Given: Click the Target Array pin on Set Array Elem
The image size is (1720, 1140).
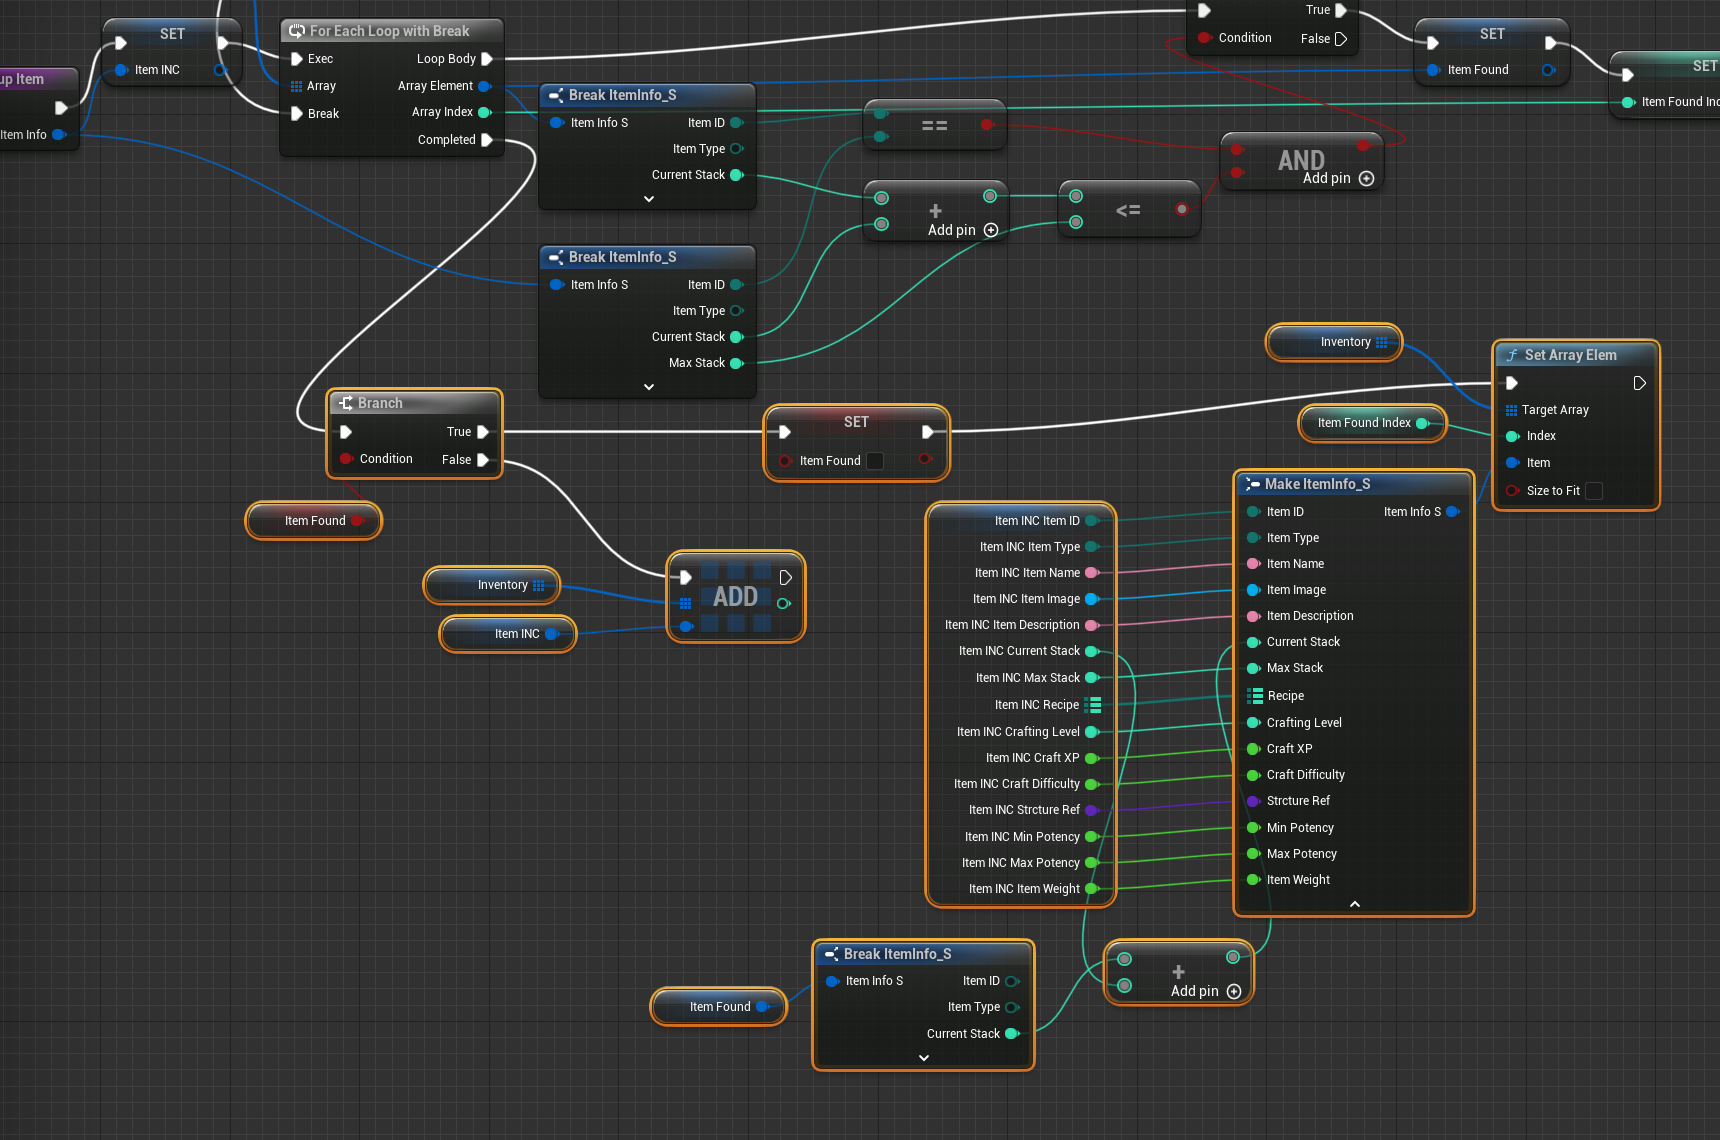Looking at the screenshot, I should (x=1511, y=410).
